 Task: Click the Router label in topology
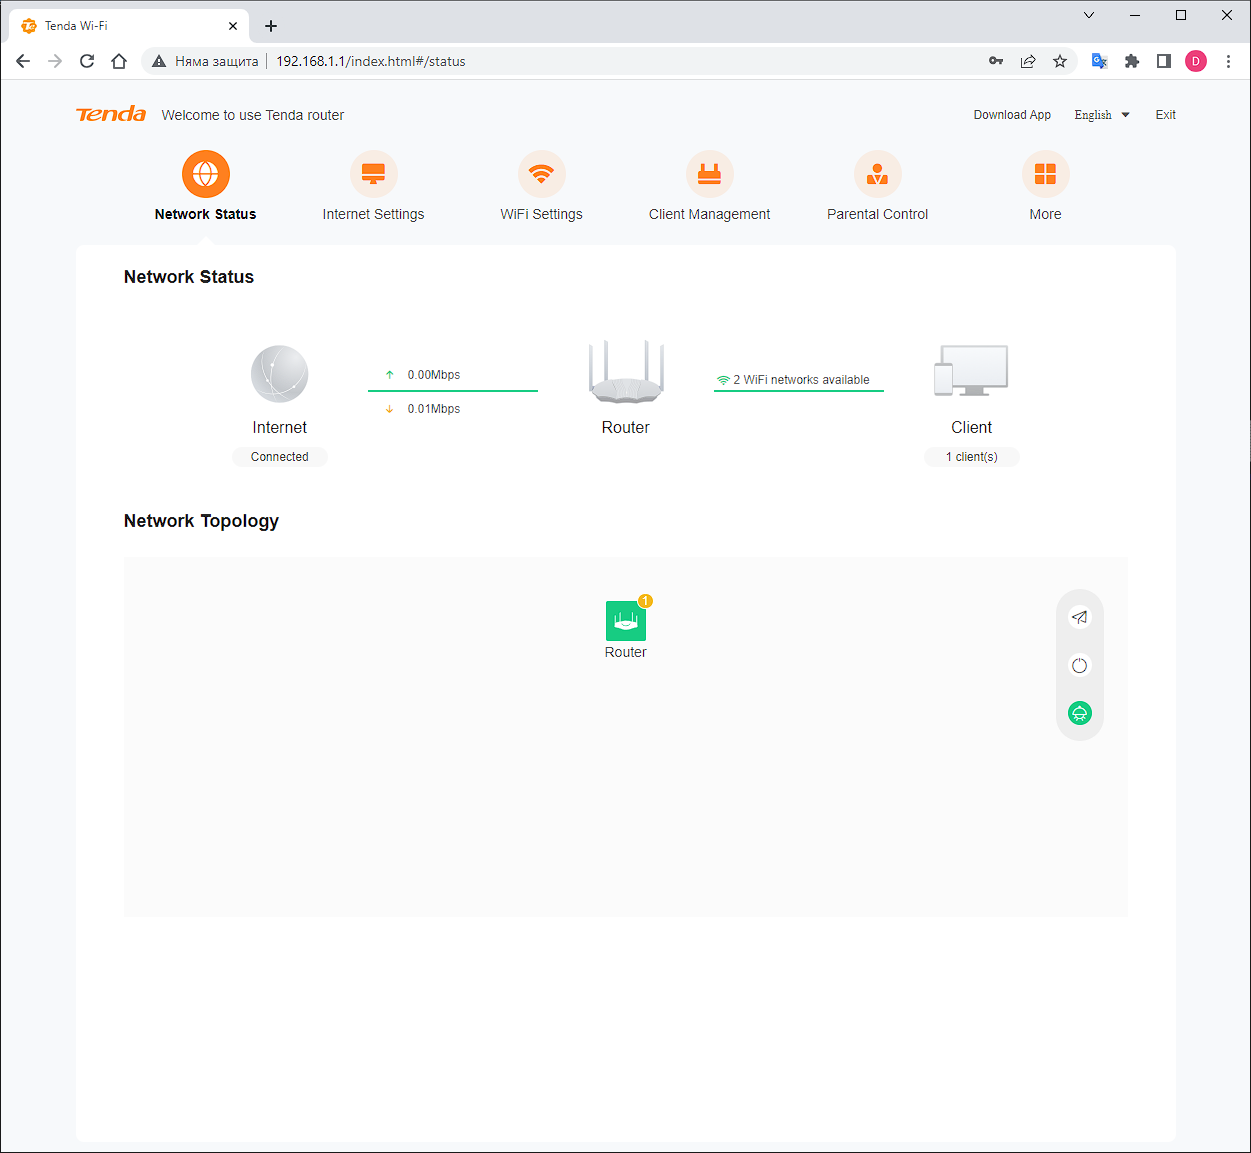pos(626,652)
